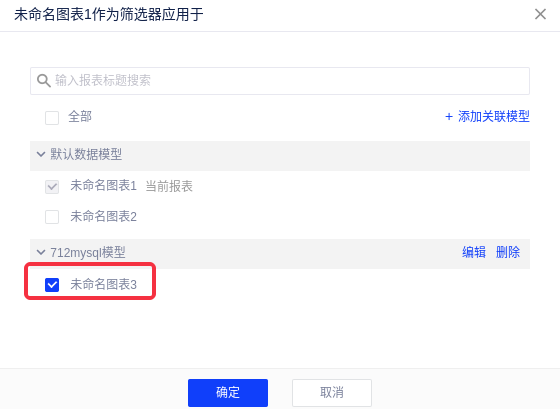Toggle the 未命名图表2 checkbox

tap(52, 217)
